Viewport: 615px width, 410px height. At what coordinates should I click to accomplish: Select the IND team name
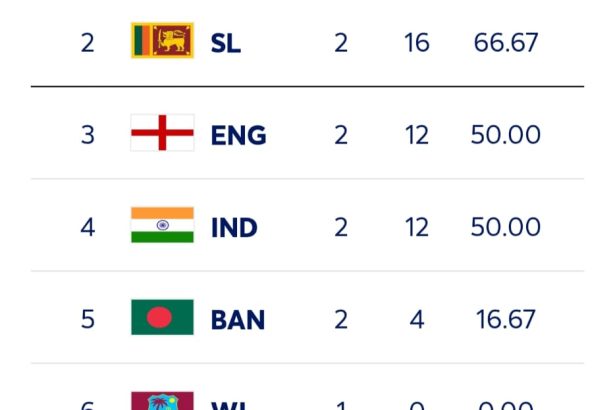click(234, 228)
